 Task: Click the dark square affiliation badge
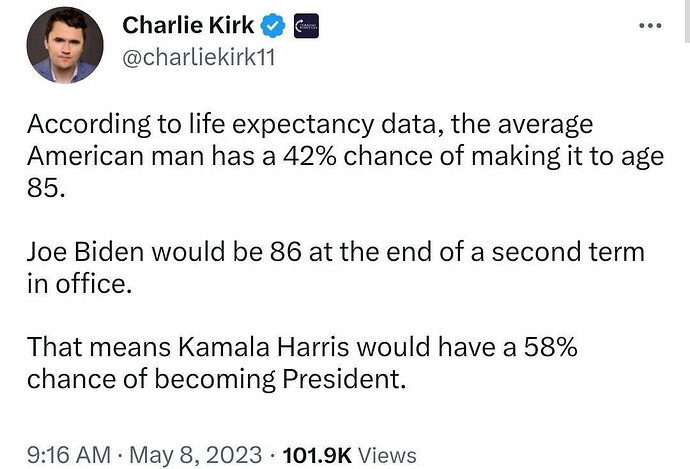tap(306, 26)
